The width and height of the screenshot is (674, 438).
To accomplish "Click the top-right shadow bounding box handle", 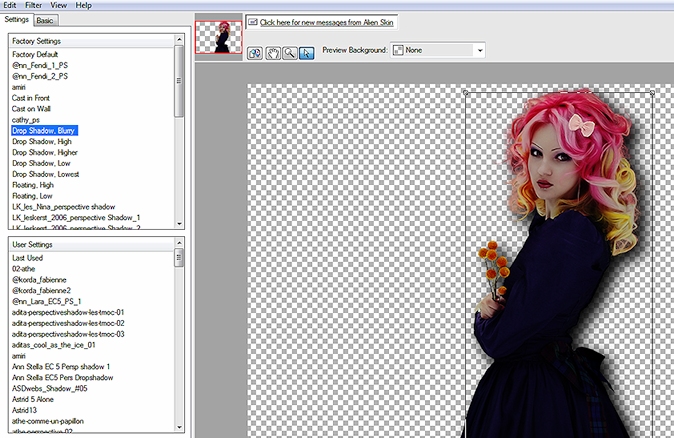I will (652, 92).
